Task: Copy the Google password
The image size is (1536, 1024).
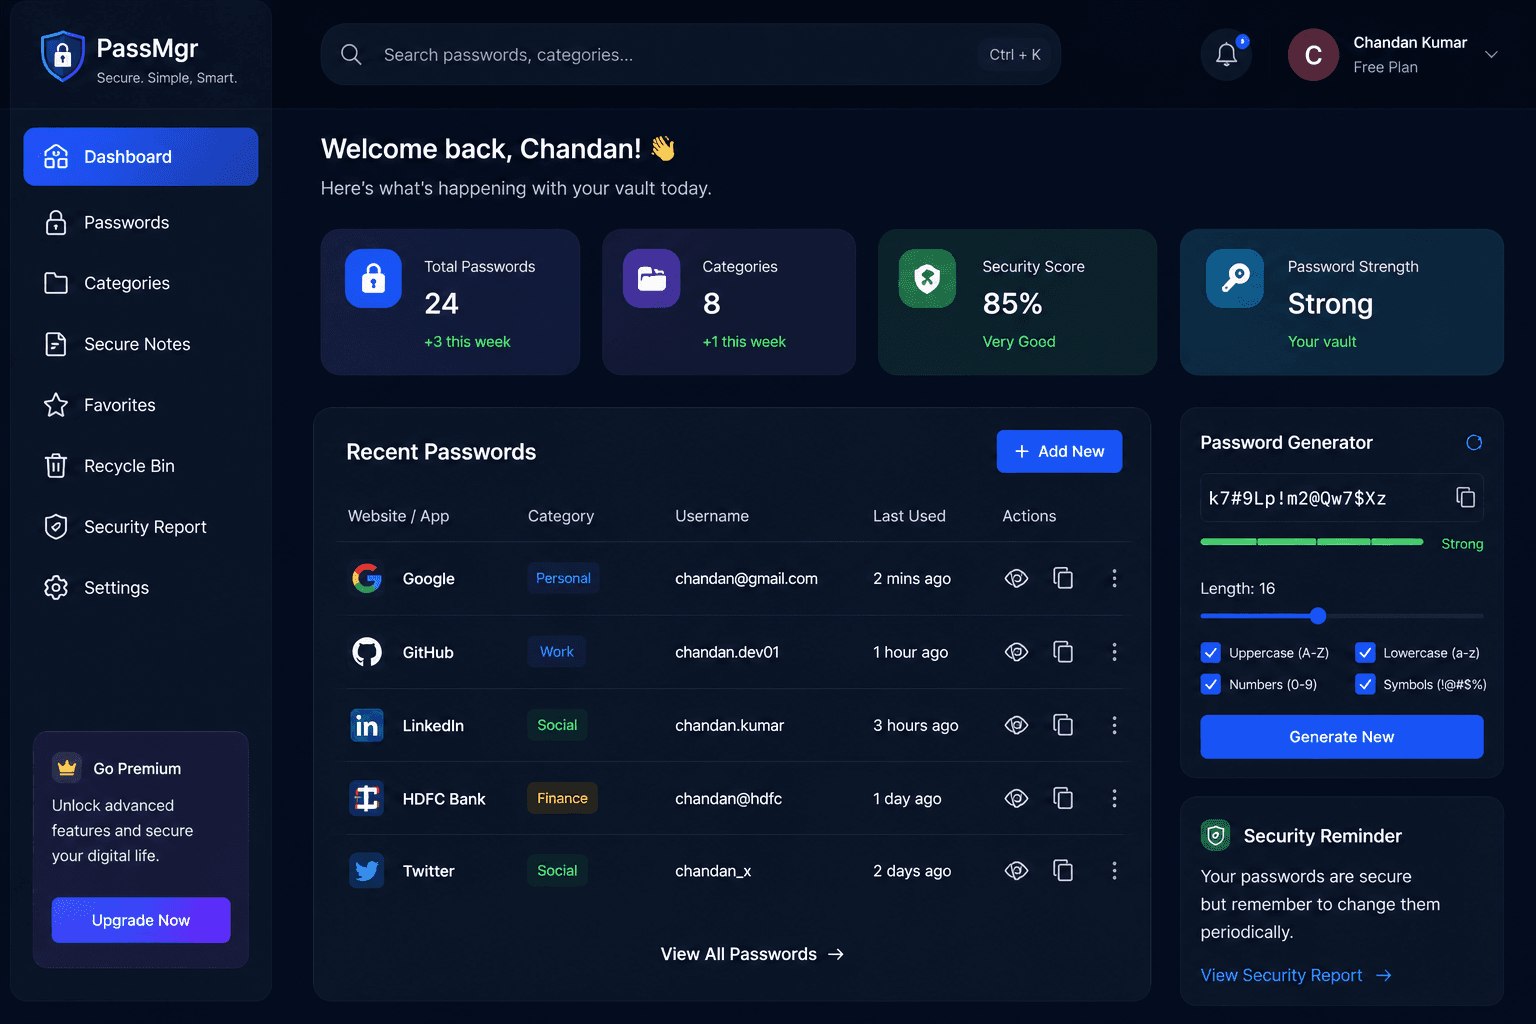Action: [1063, 578]
